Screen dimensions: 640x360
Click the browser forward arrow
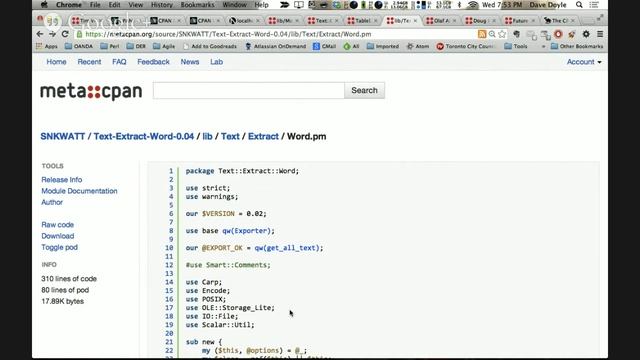[x=52, y=34]
